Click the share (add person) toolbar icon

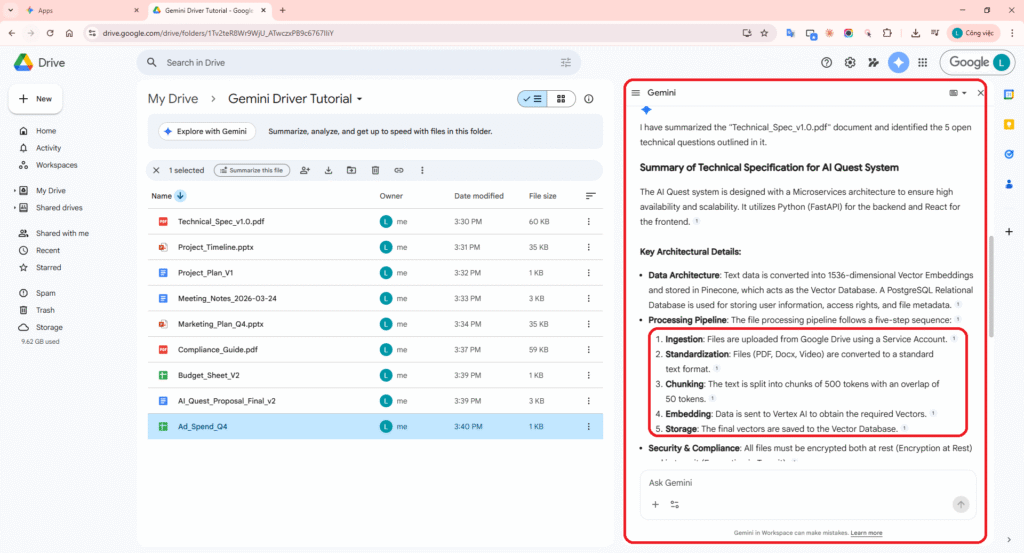(305, 170)
